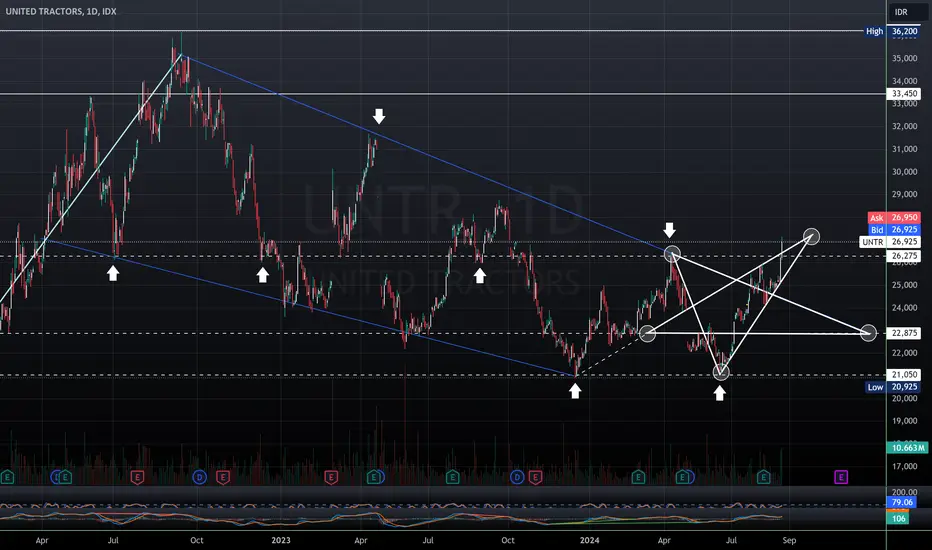Image resolution: width=932 pixels, height=550 pixels.
Task: Click the 35,000 price axis tick
Action: [x=904, y=58]
